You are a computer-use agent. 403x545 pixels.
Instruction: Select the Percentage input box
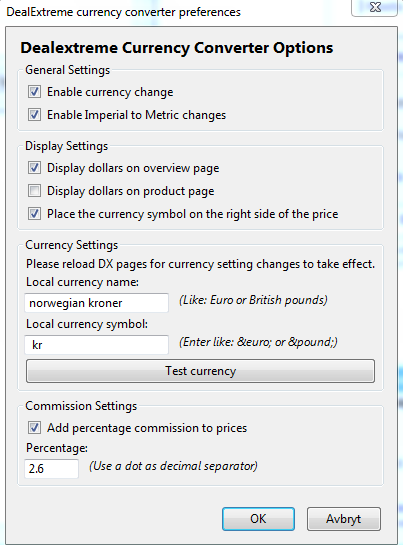(x=51, y=469)
